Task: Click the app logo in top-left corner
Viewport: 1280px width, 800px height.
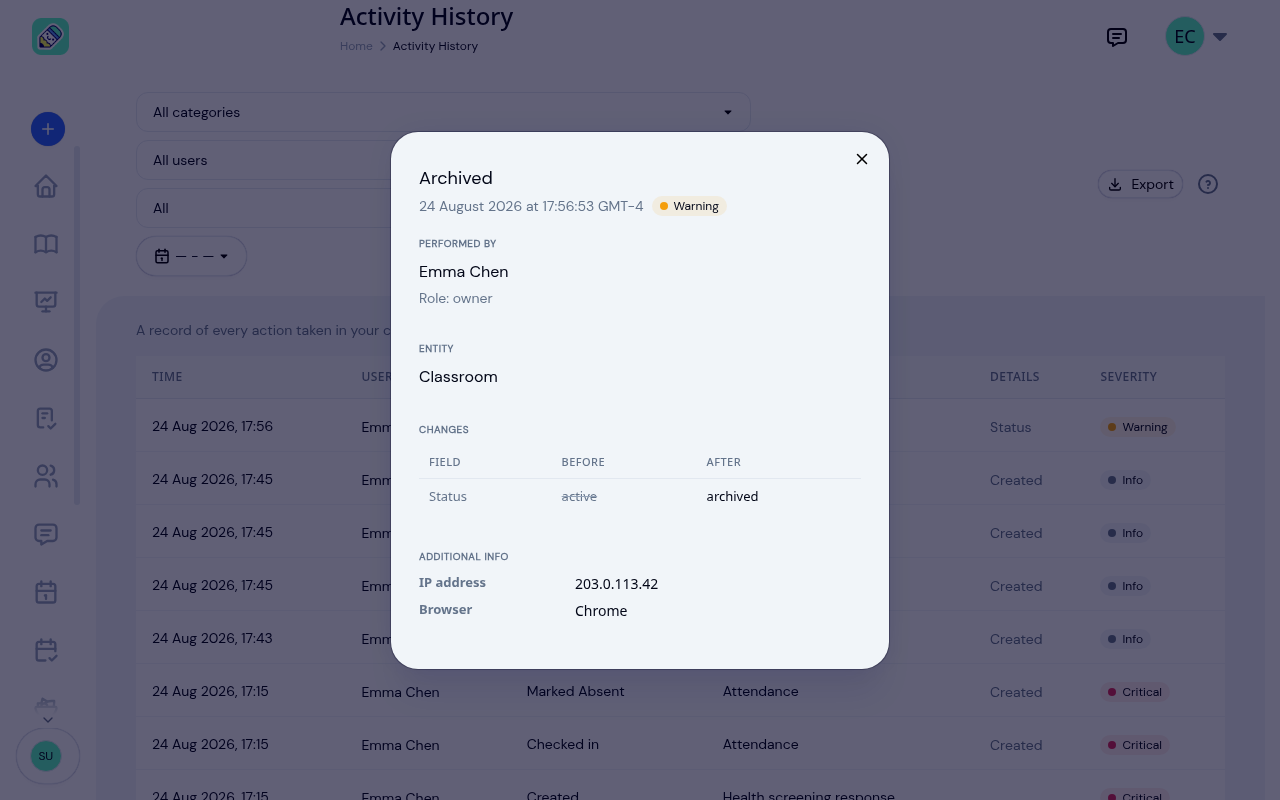Action: [x=50, y=37]
